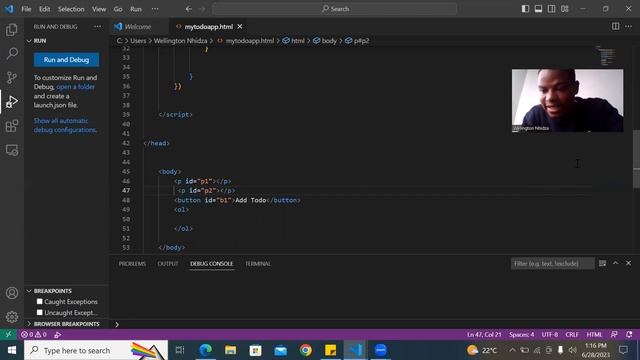The image size is (640, 360).
Task: Open notifications bell in status bar
Action: click(629, 334)
